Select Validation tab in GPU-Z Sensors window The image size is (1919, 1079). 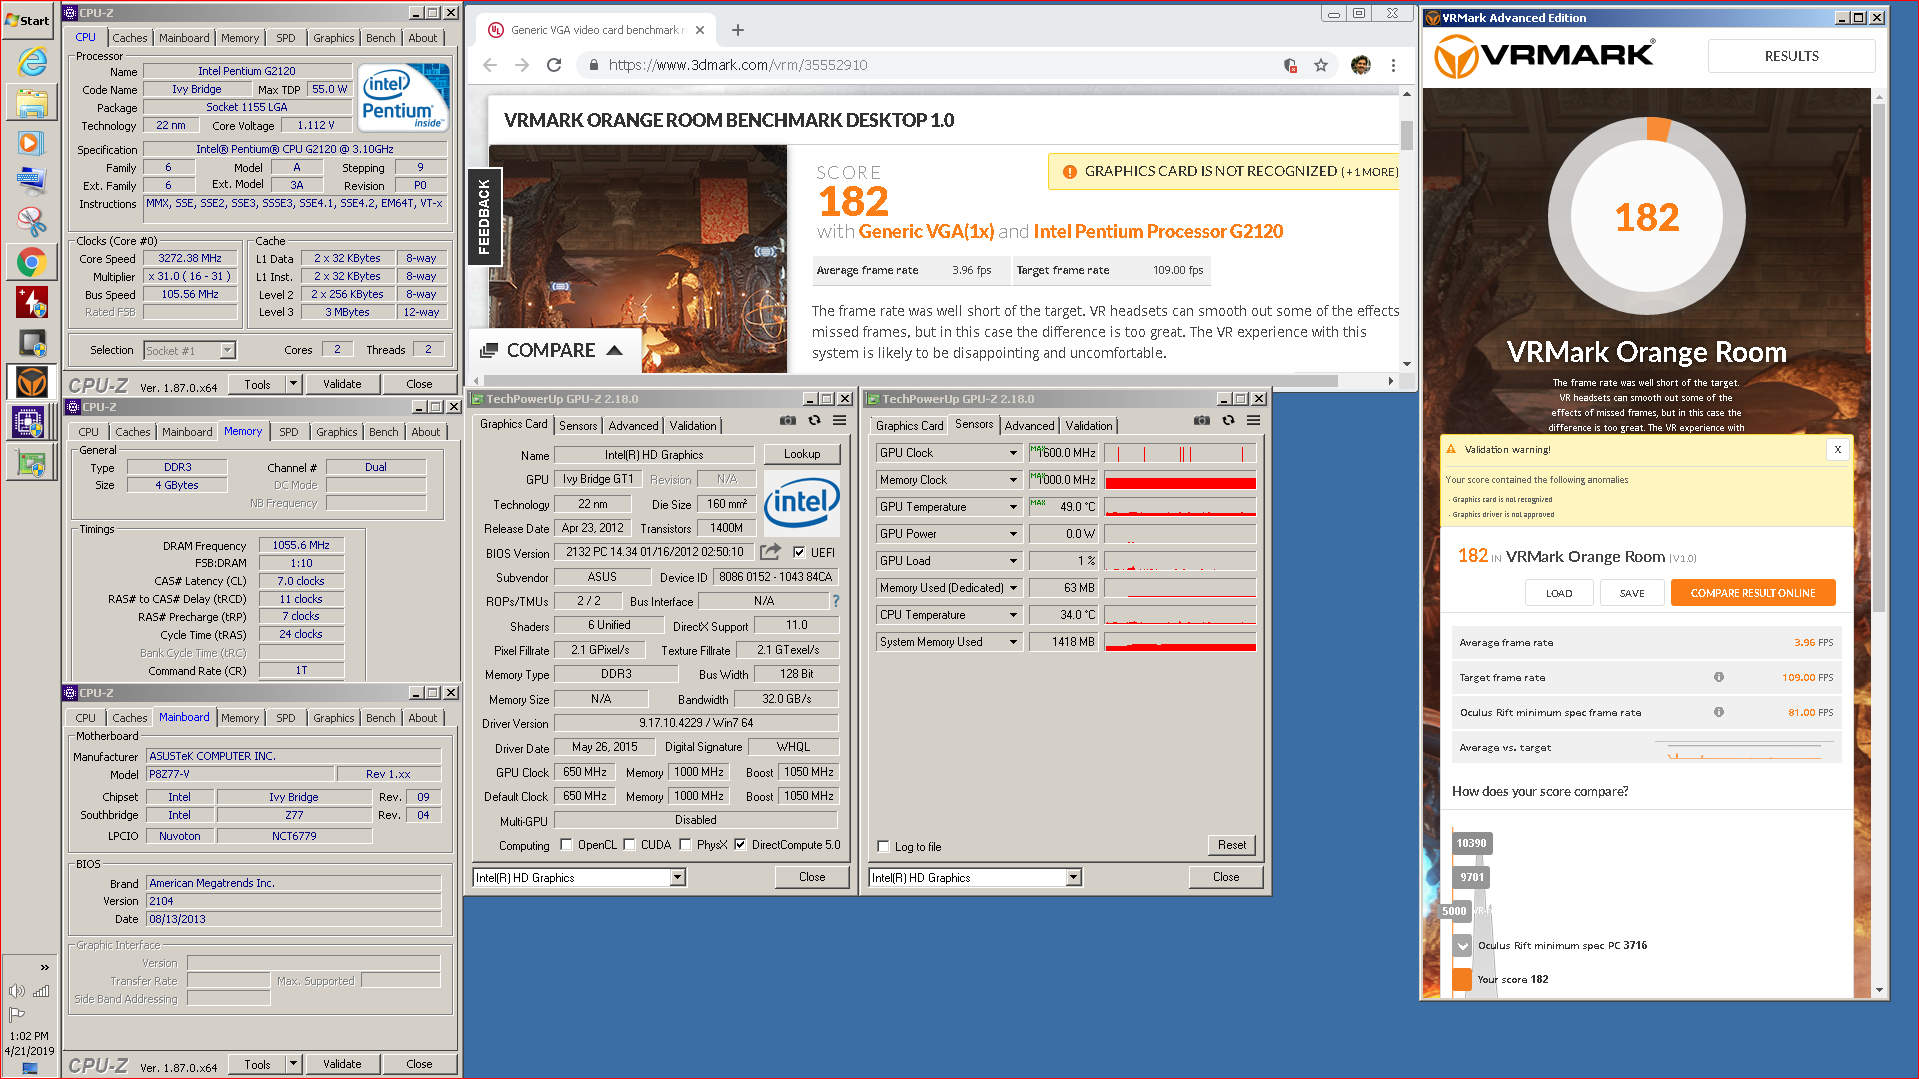[1088, 426]
